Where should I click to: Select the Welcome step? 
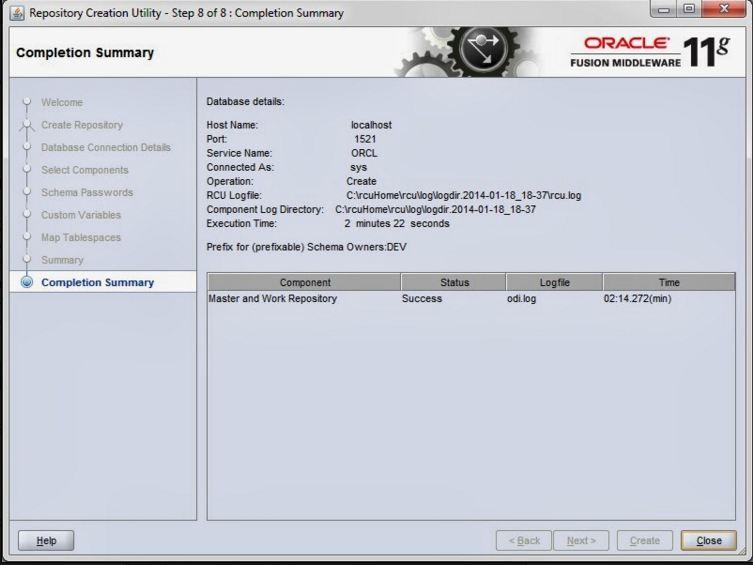(x=62, y=102)
